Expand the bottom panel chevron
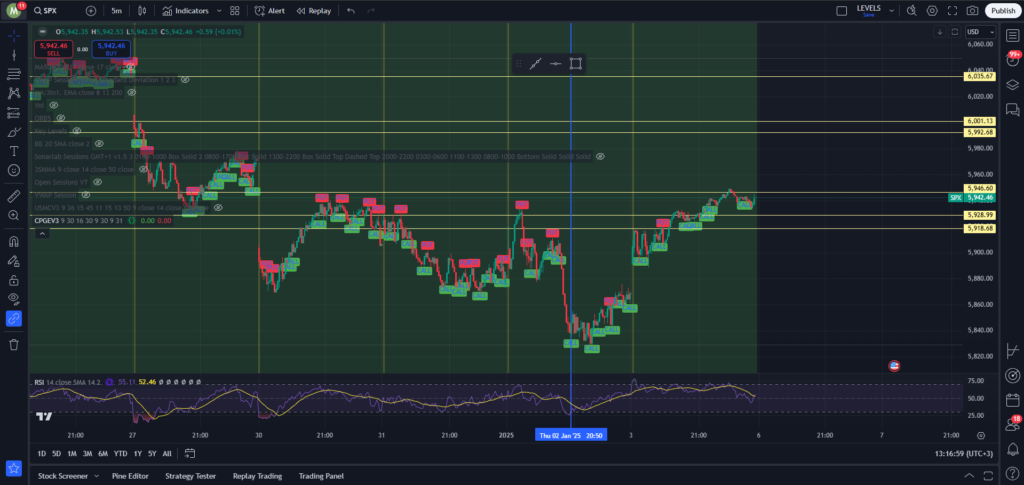This screenshot has width=1024, height=485. pos(969,476)
